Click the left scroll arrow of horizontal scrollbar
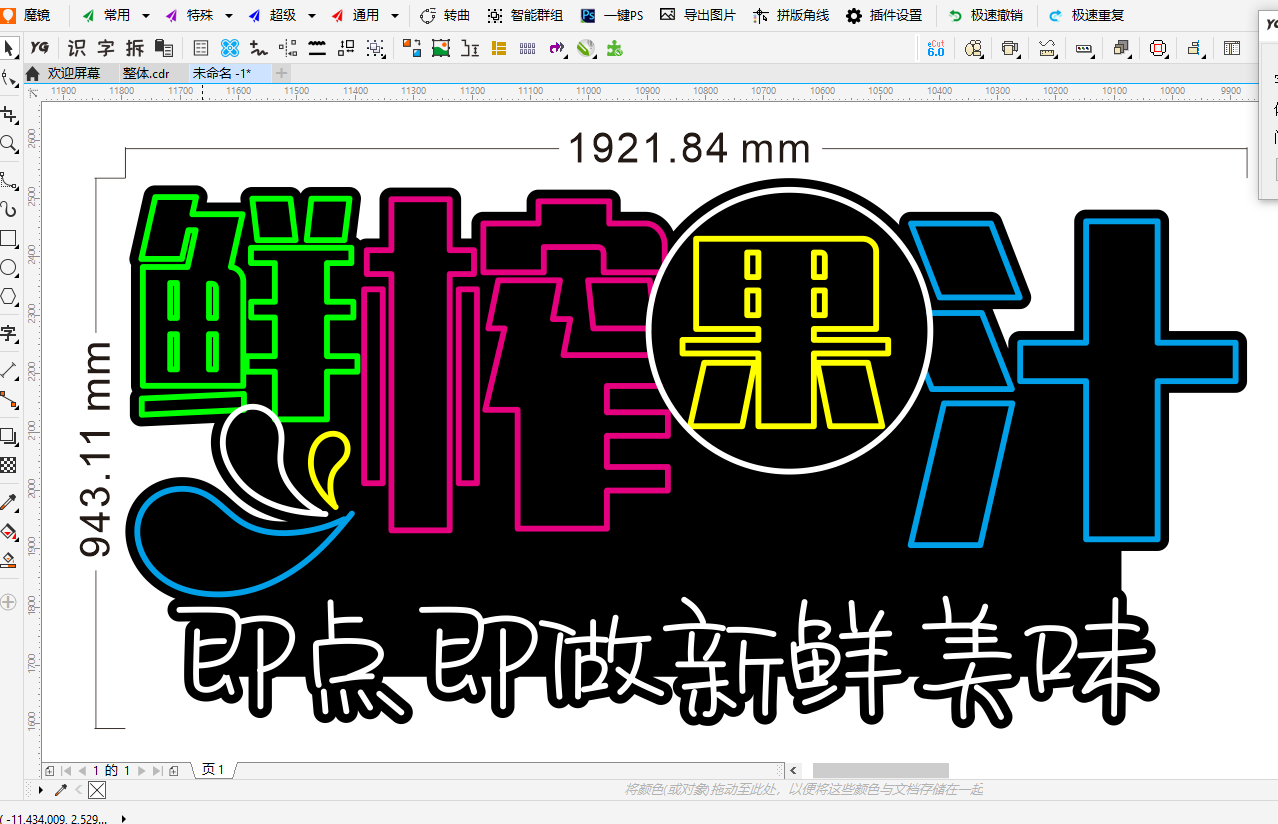Screen dimensions: 1278x824 point(794,771)
